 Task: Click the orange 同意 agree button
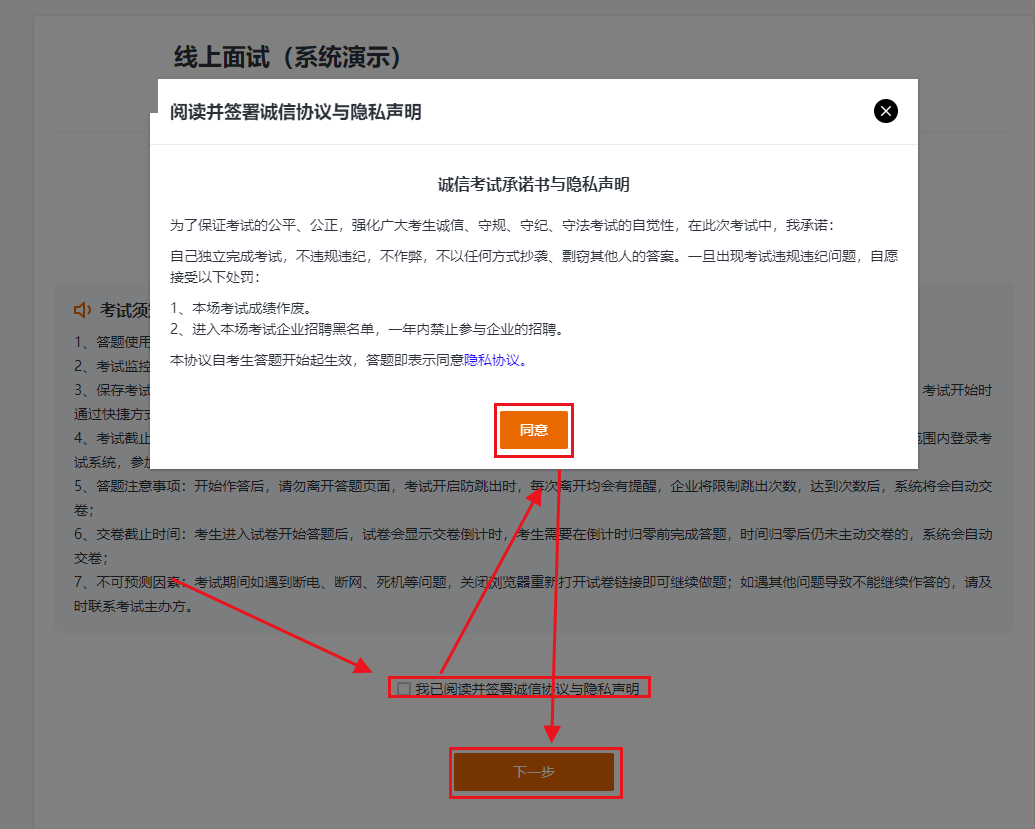point(533,430)
